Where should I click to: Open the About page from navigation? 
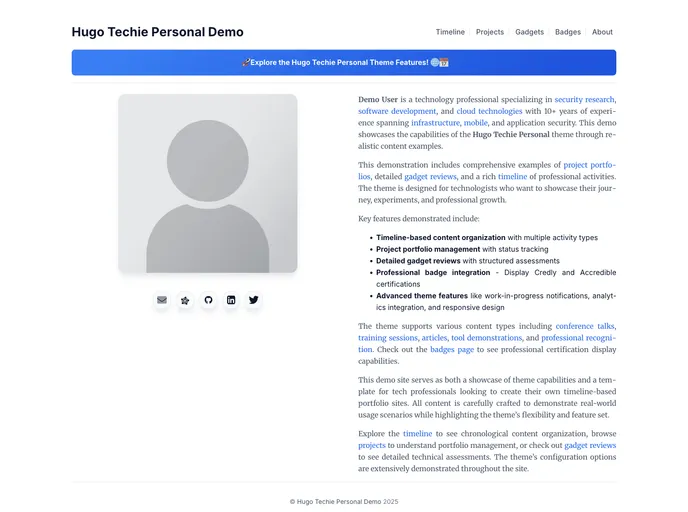pyautogui.click(x=602, y=32)
